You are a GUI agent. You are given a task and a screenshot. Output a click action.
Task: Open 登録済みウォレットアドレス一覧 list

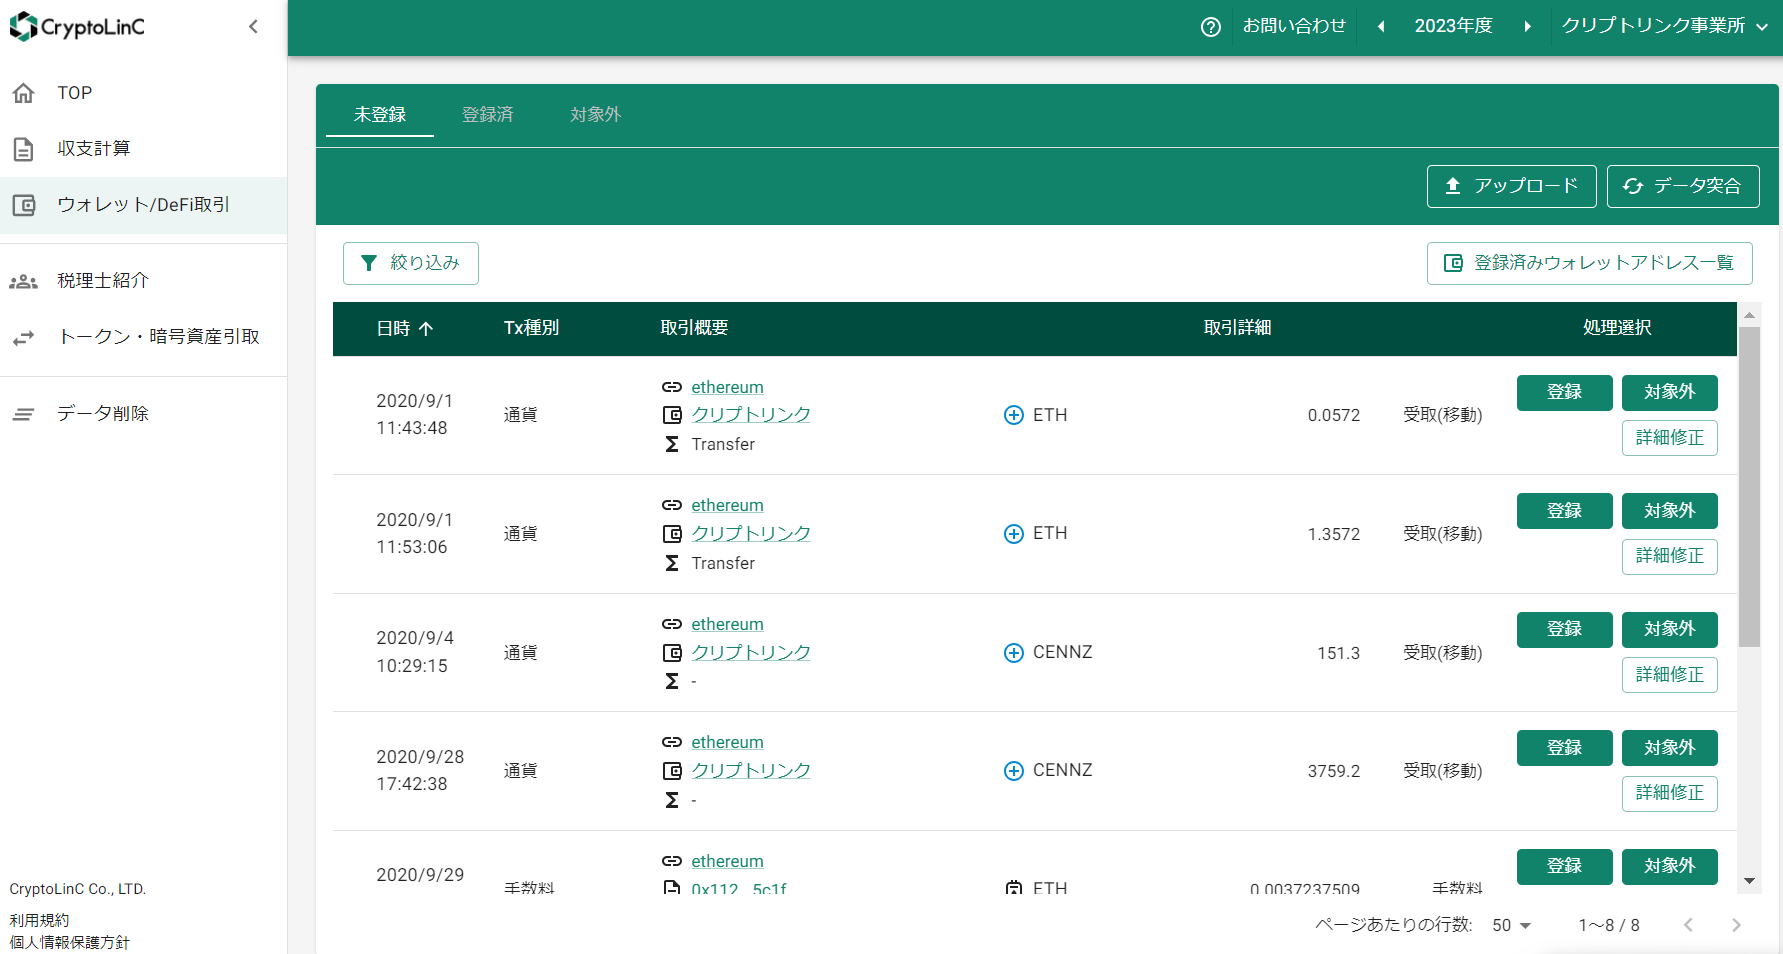[x=1589, y=263]
